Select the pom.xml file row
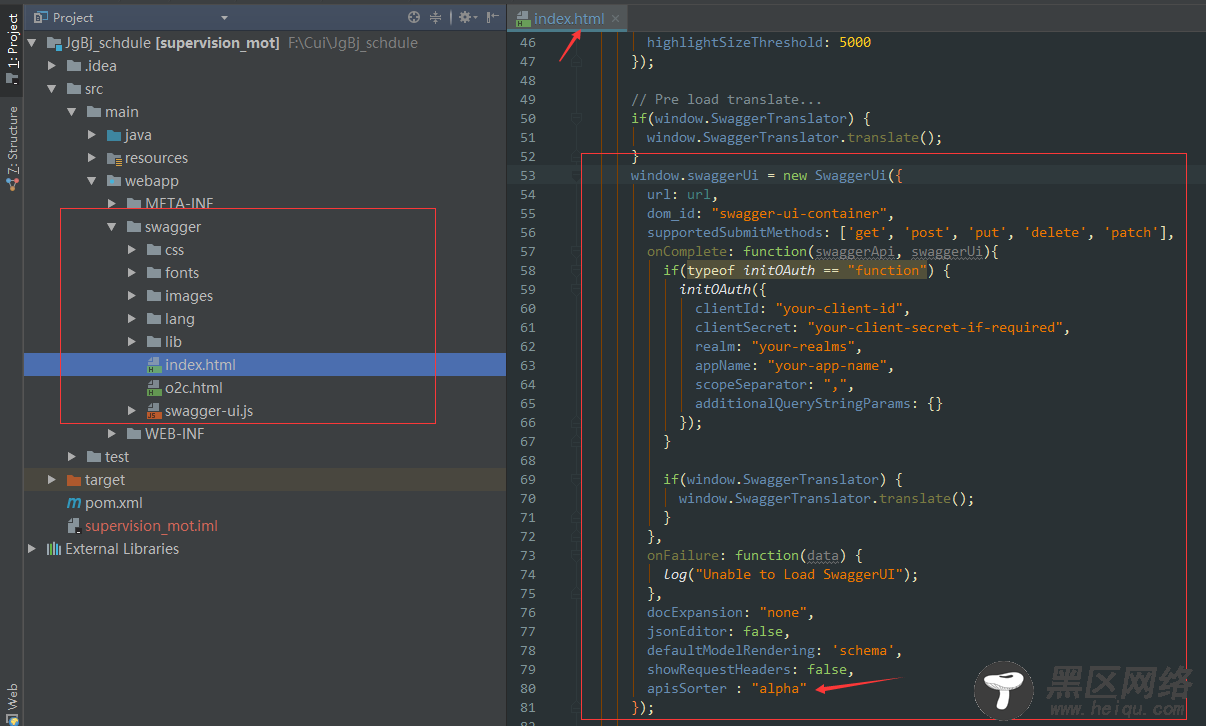Image resolution: width=1206 pixels, height=726 pixels. click(265, 503)
